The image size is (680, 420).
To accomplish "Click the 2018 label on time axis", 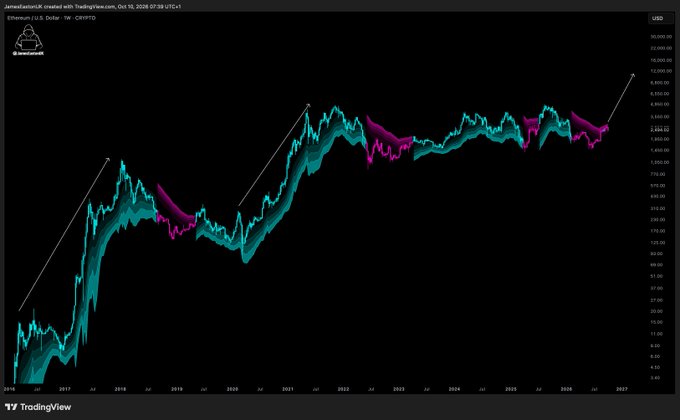I will coord(120,389).
